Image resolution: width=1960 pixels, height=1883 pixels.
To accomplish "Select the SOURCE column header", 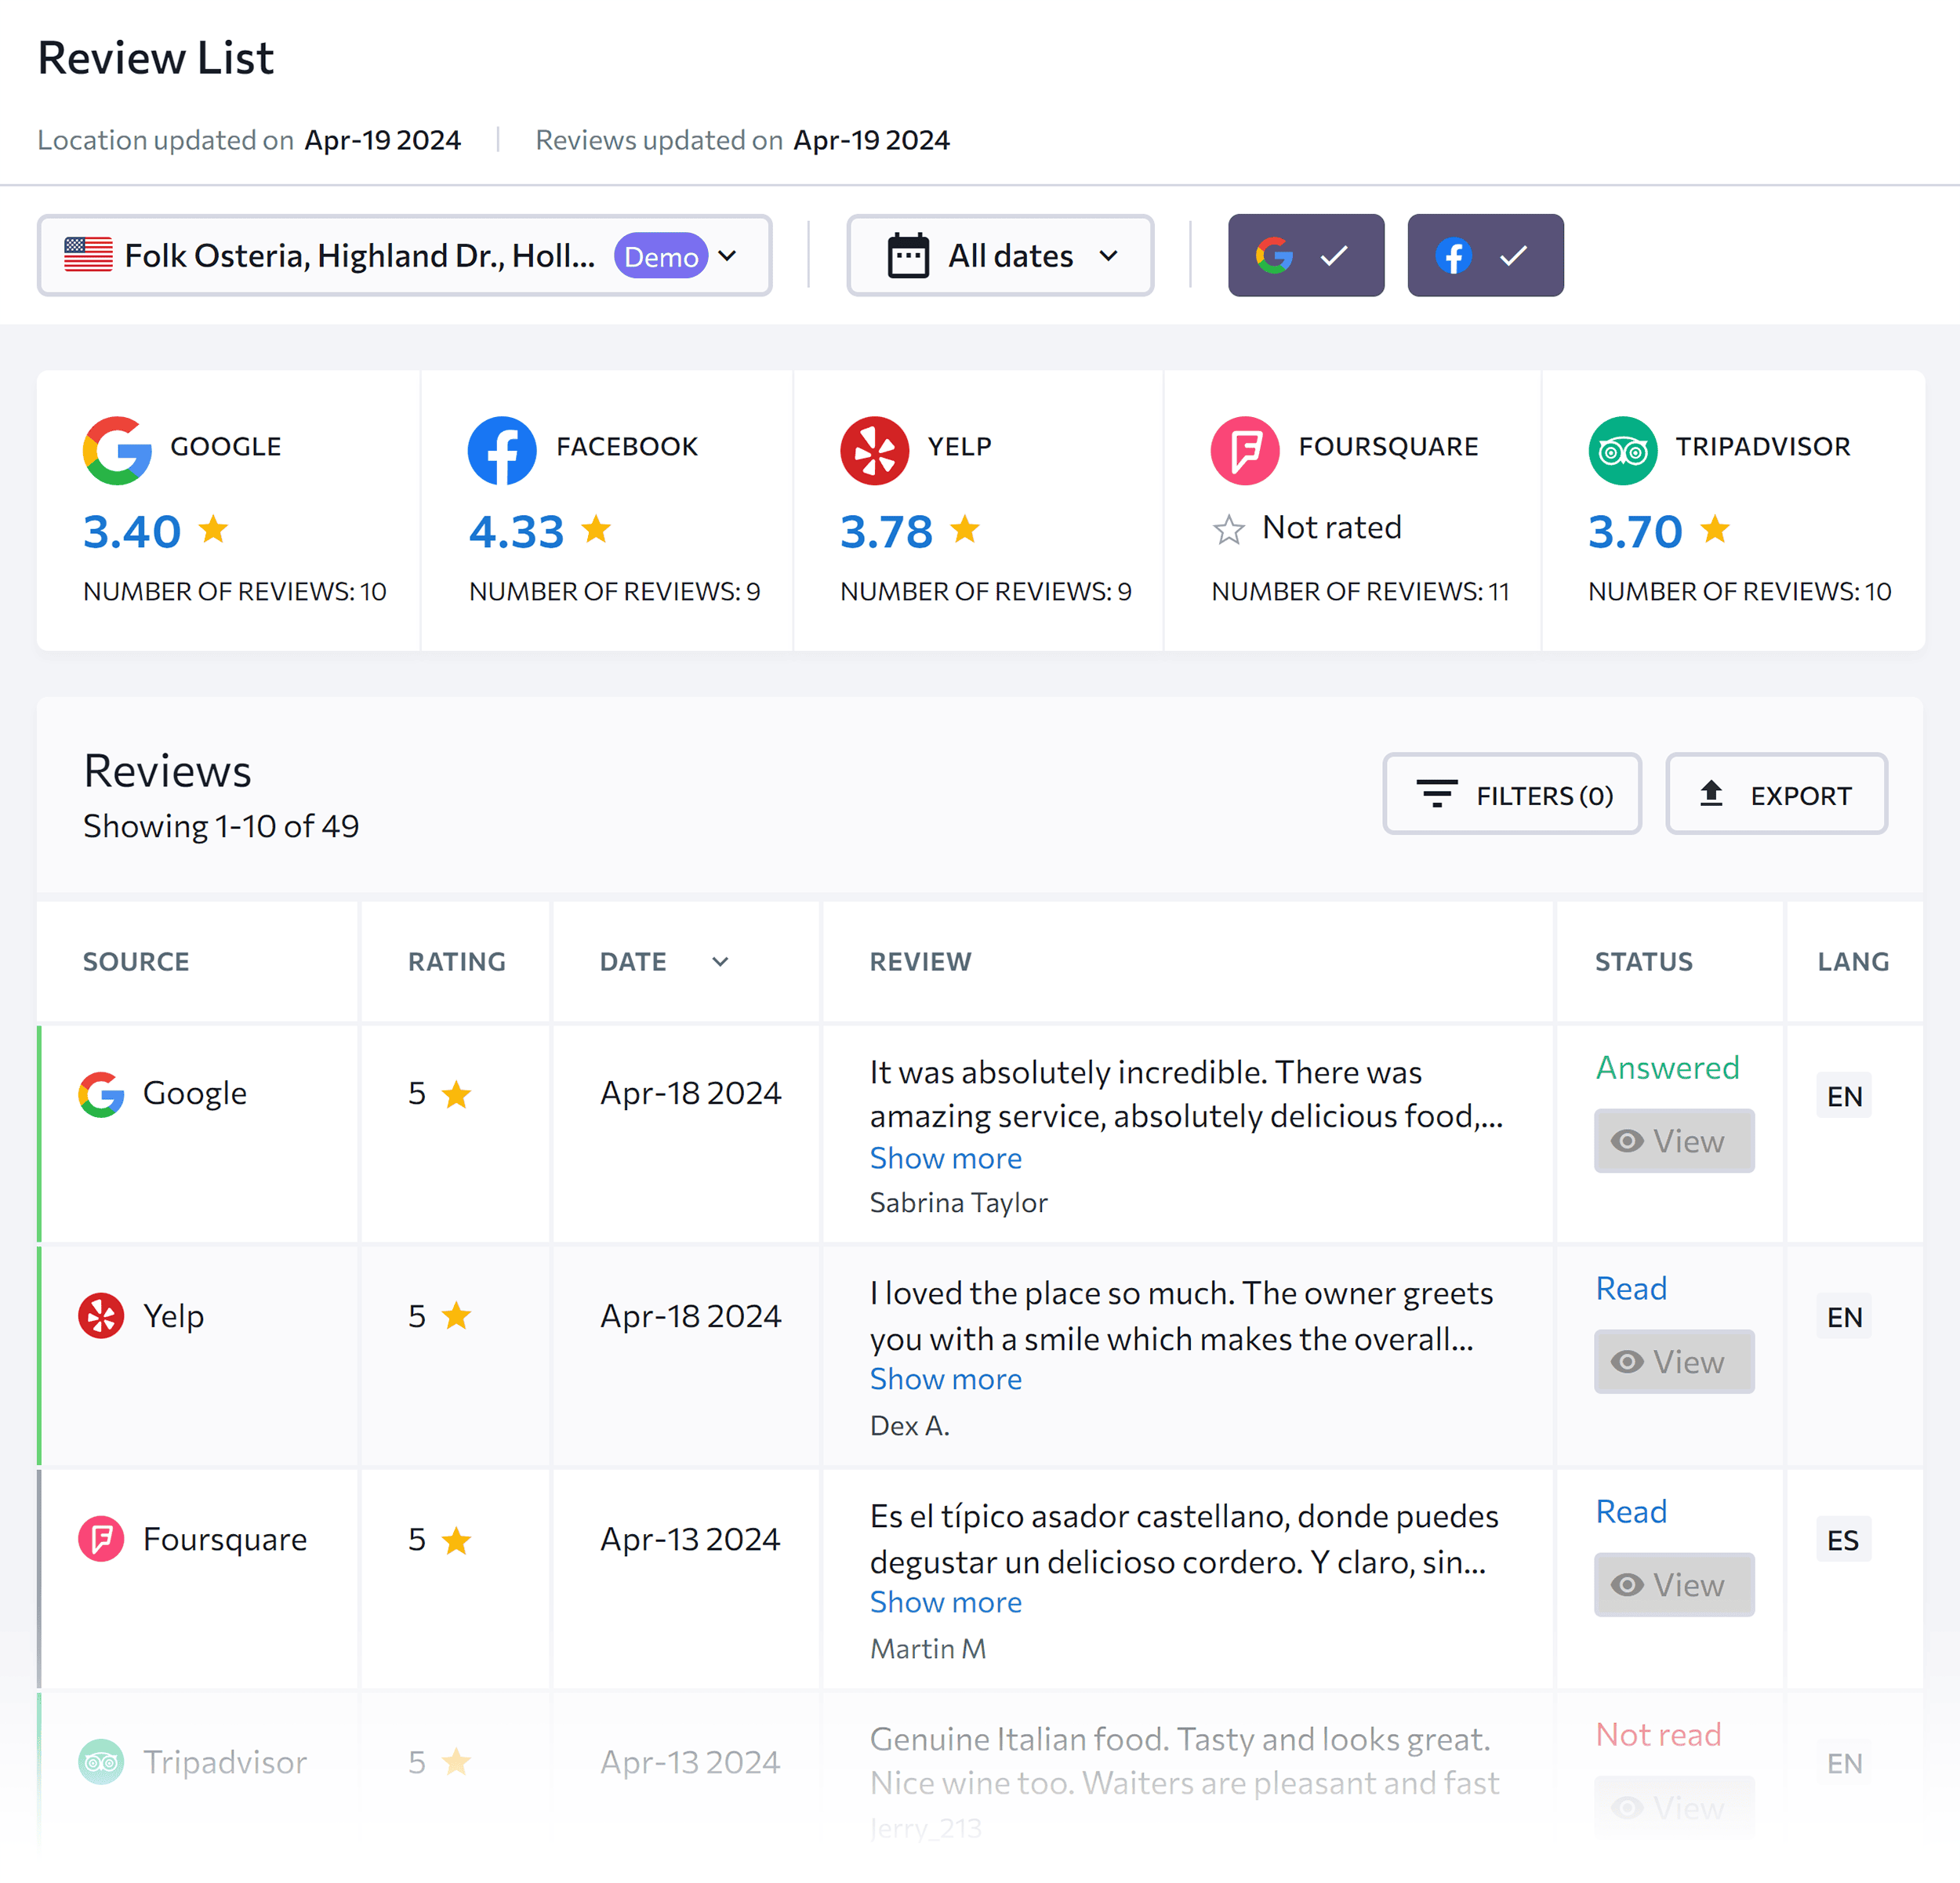I will coord(136,961).
